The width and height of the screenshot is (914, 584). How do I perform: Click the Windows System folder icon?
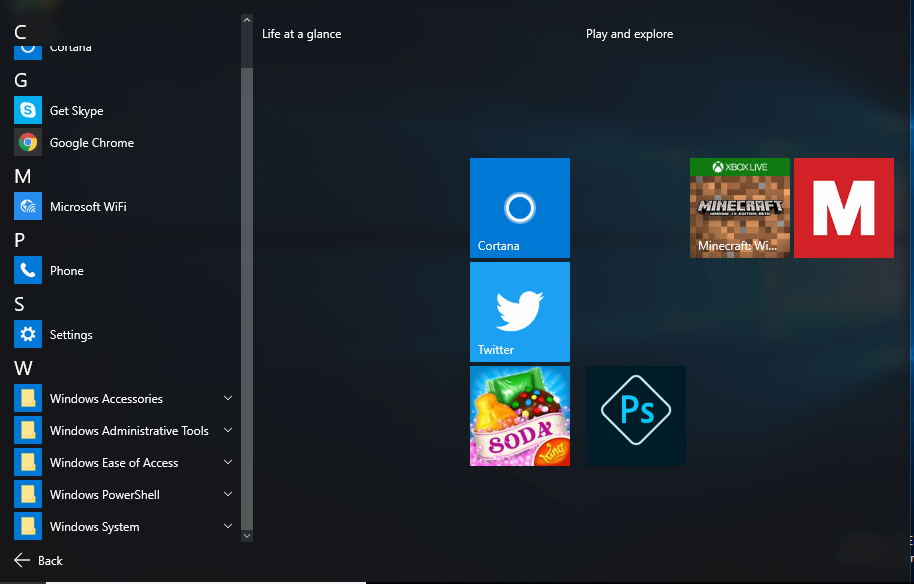28,526
